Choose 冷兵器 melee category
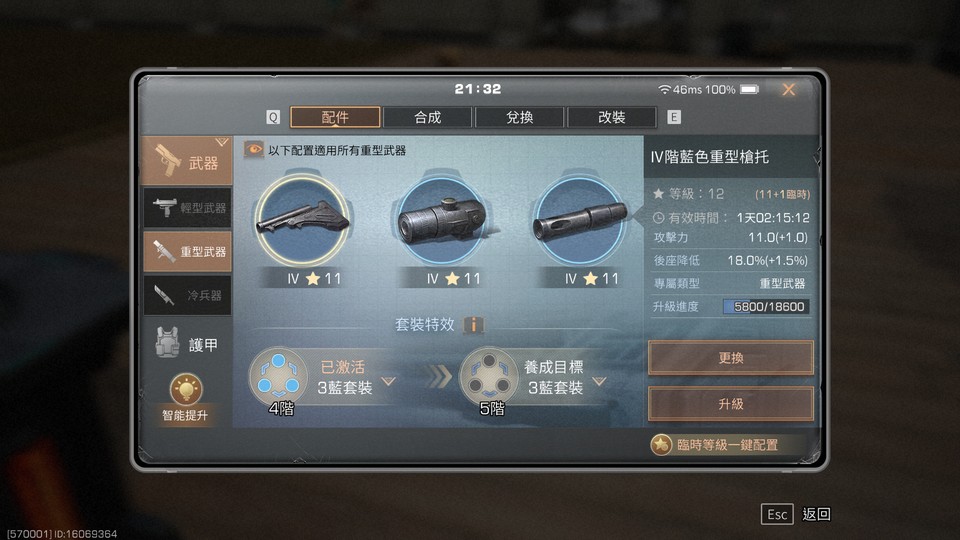 187,295
